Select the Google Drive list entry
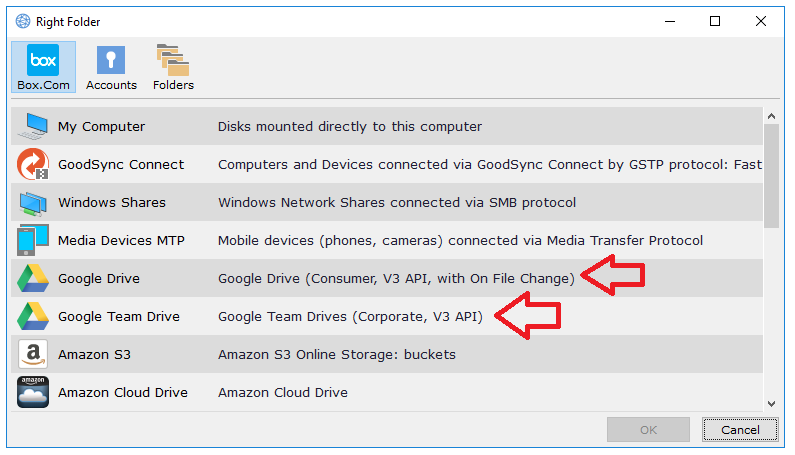 point(99,279)
